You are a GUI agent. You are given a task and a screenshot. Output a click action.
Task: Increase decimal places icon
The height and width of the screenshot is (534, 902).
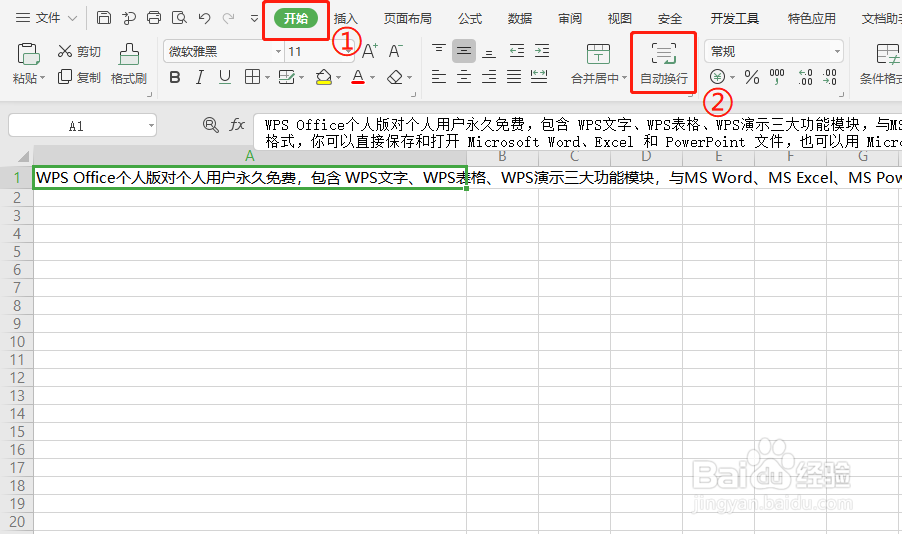pyautogui.click(x=805, y=77)
